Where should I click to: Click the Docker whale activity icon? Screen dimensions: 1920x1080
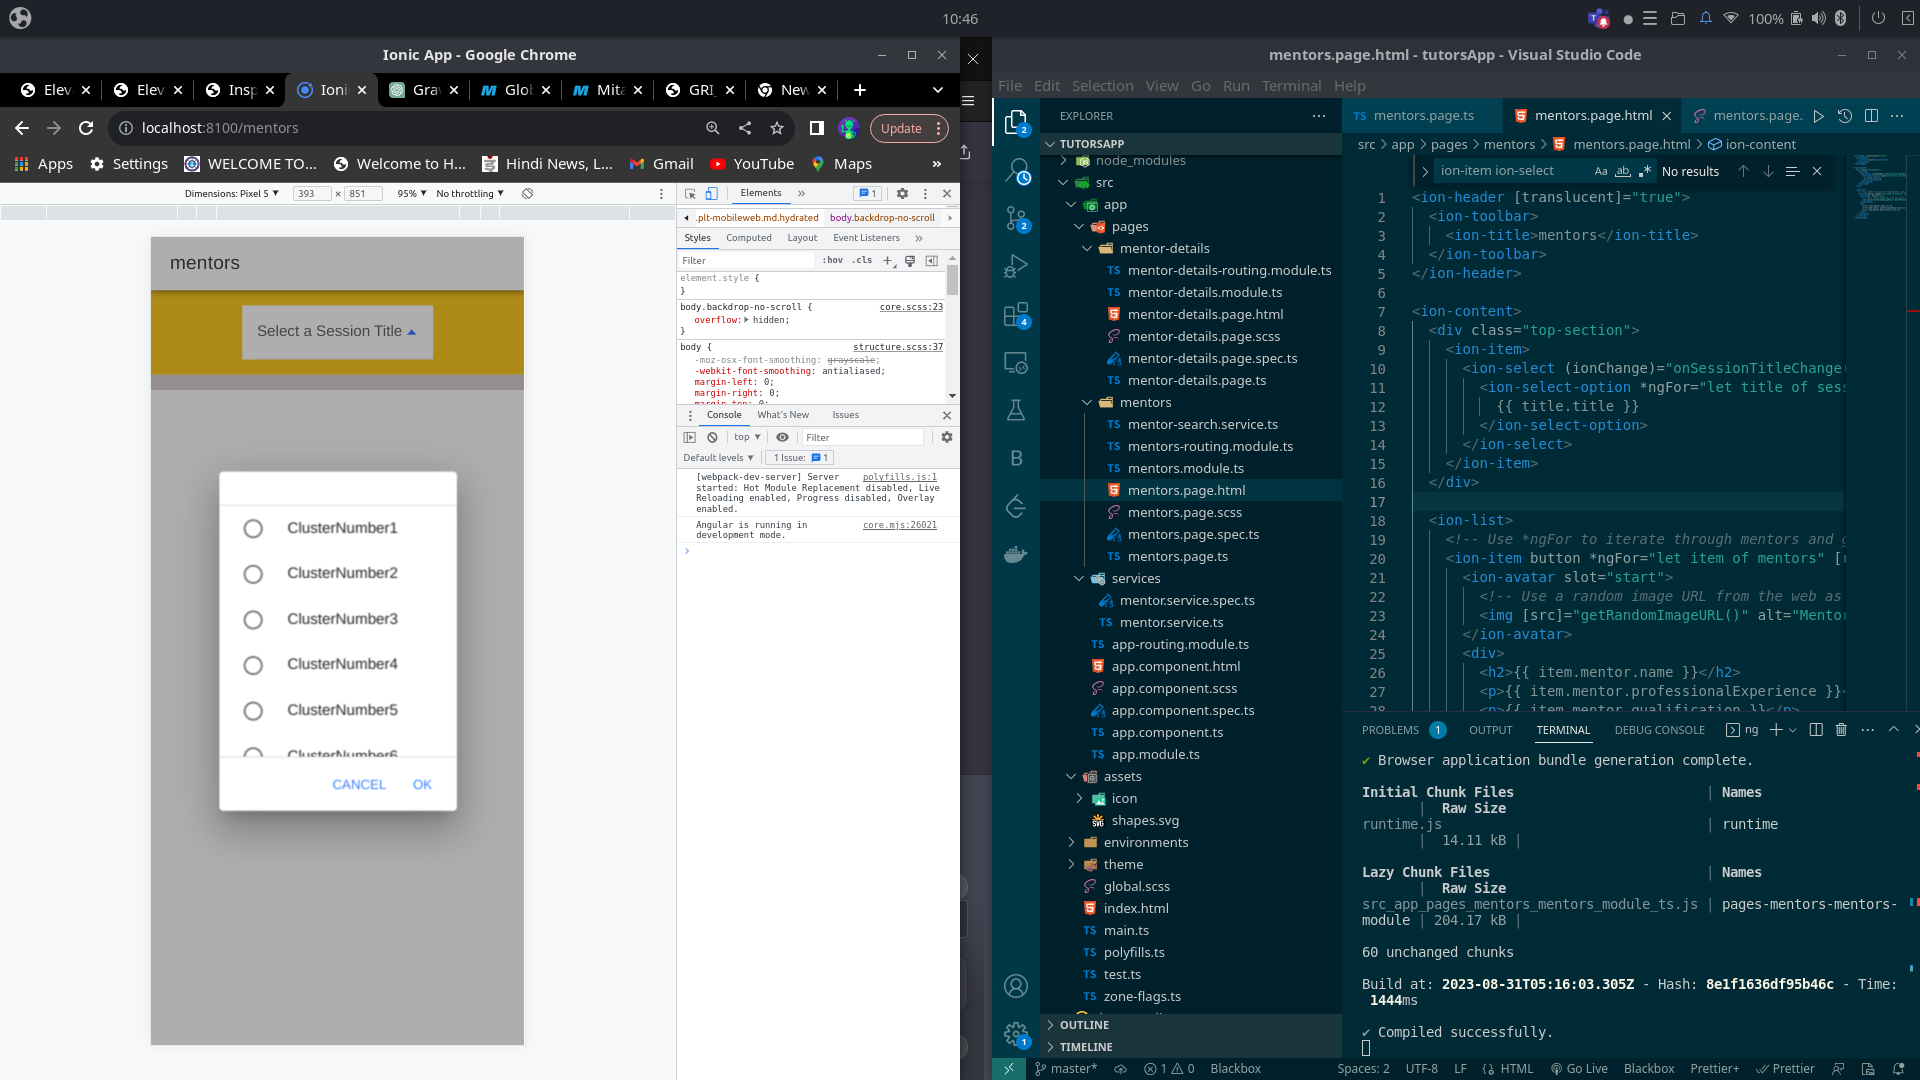pyautogui.click(x=1016, y=554)
